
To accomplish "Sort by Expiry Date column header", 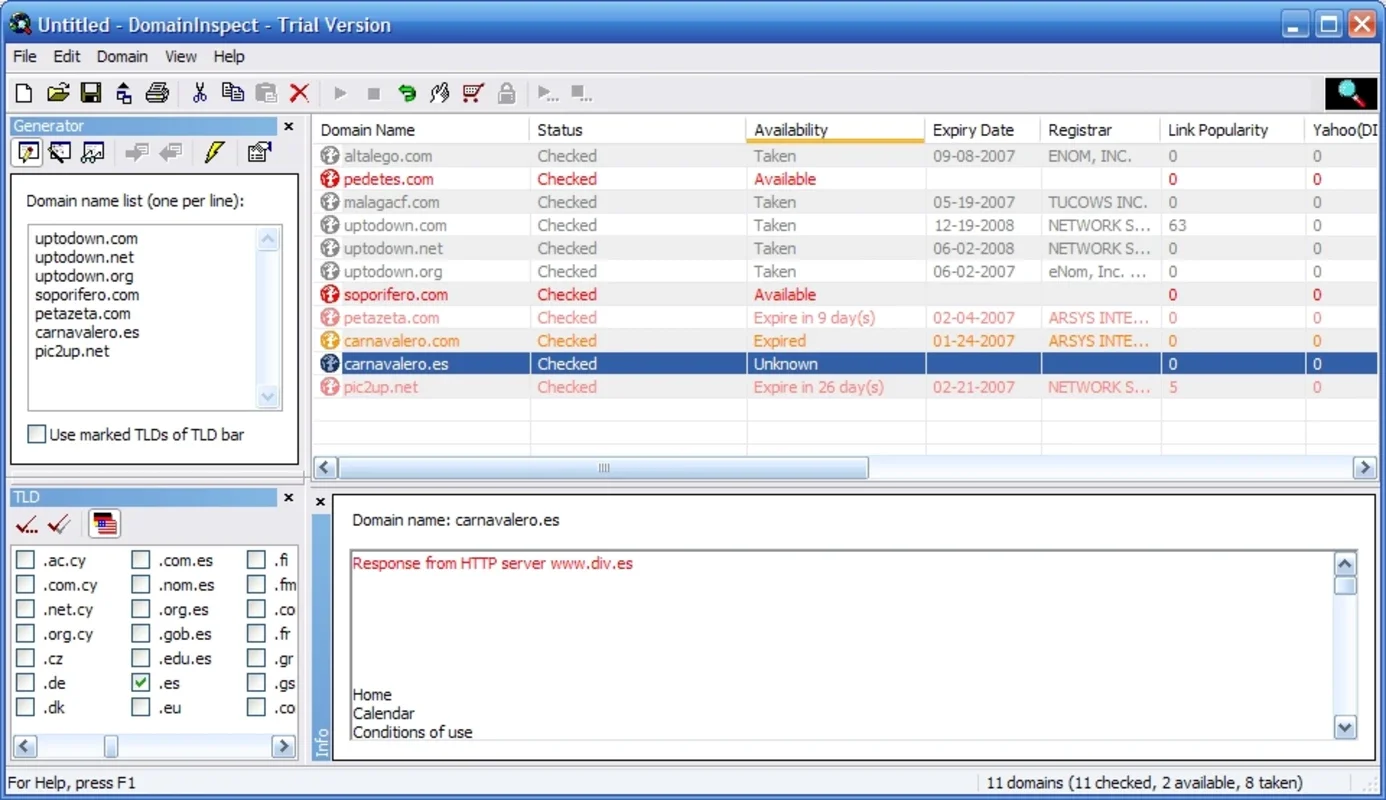I will tap(982, 130).
